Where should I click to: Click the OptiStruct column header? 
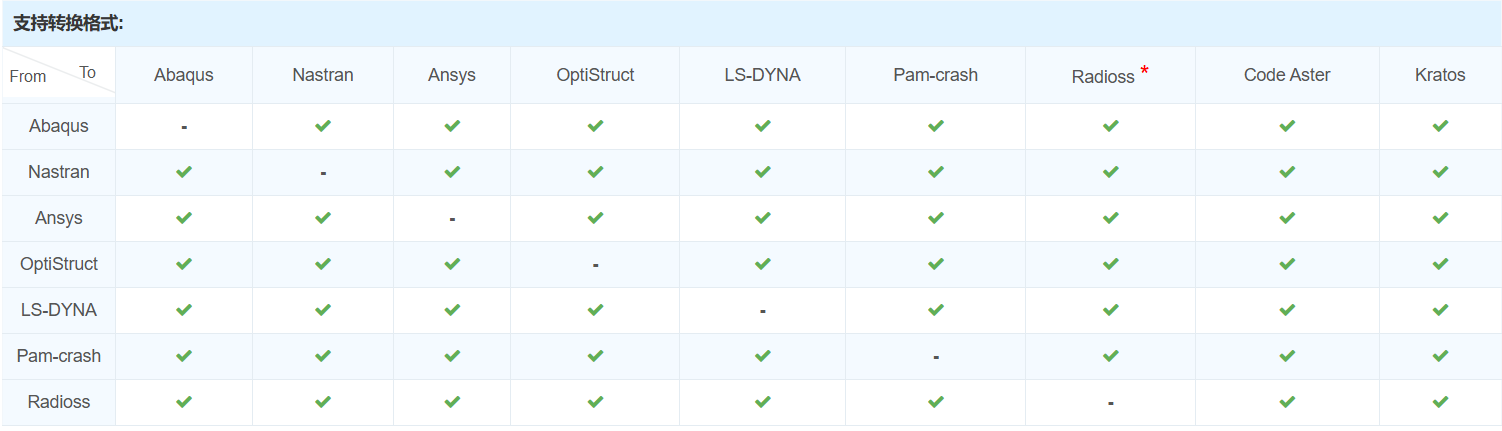click(x=595, y=75)
